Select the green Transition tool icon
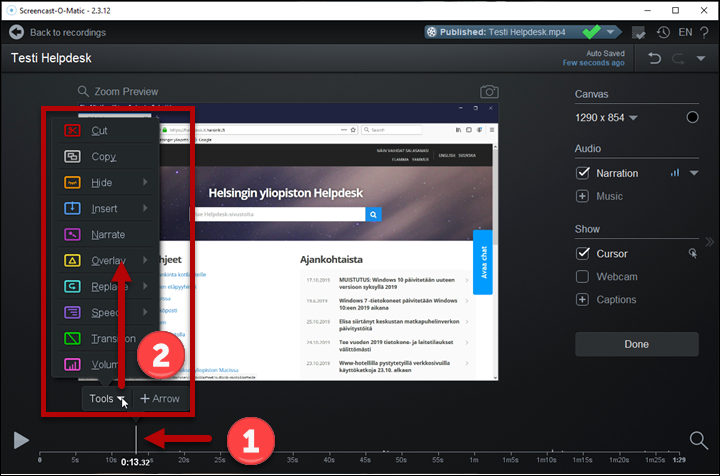 72,339
